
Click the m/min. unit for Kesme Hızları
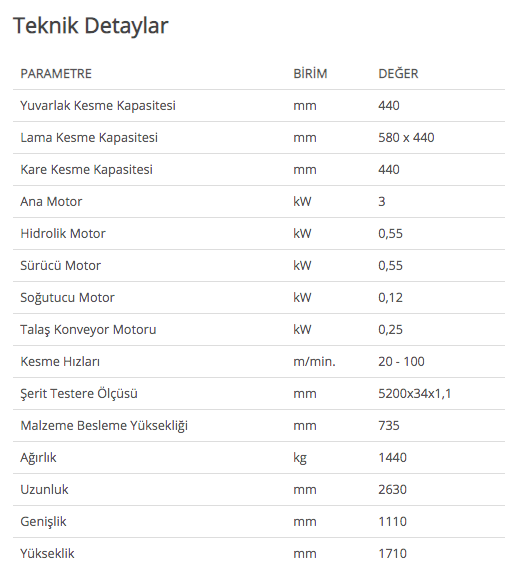(315, 362)
